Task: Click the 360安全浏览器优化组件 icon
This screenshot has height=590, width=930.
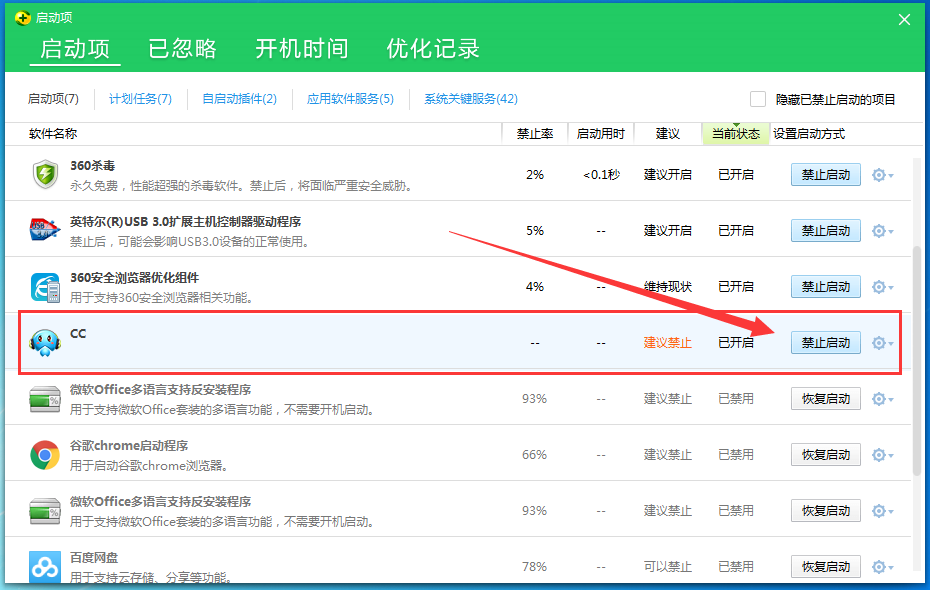Action: (45, 286)
